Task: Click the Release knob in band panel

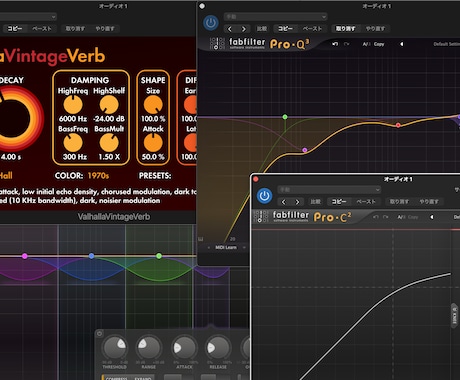Action: click(x=218, y=348)
